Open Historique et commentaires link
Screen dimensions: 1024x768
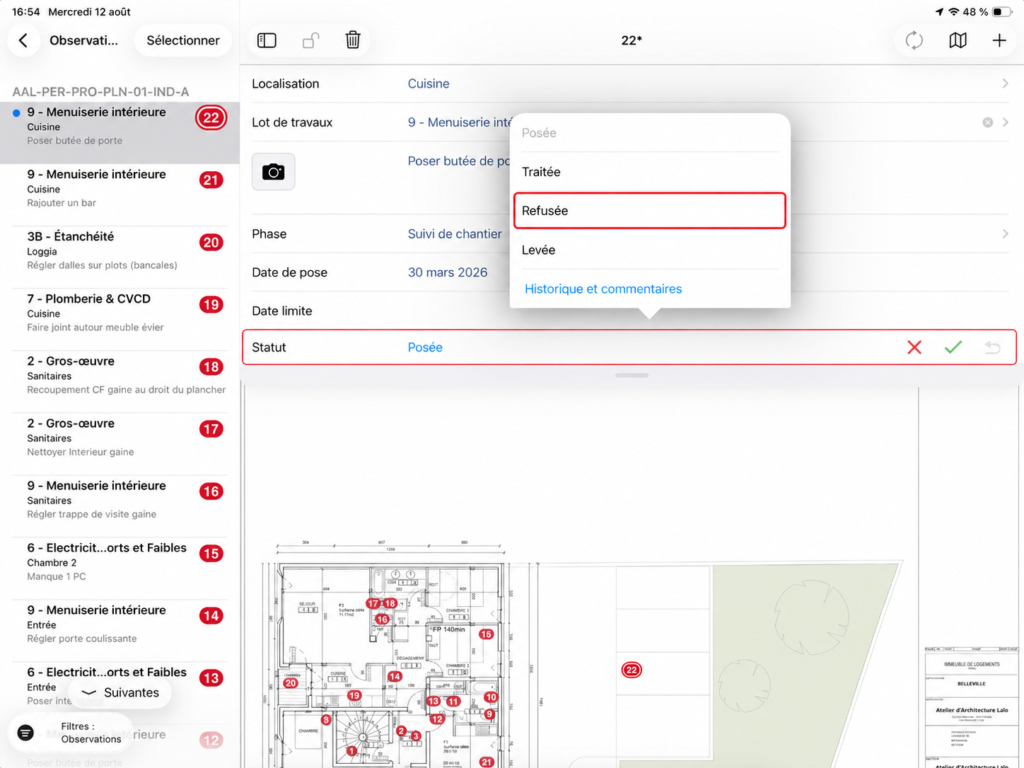(603, 289)
